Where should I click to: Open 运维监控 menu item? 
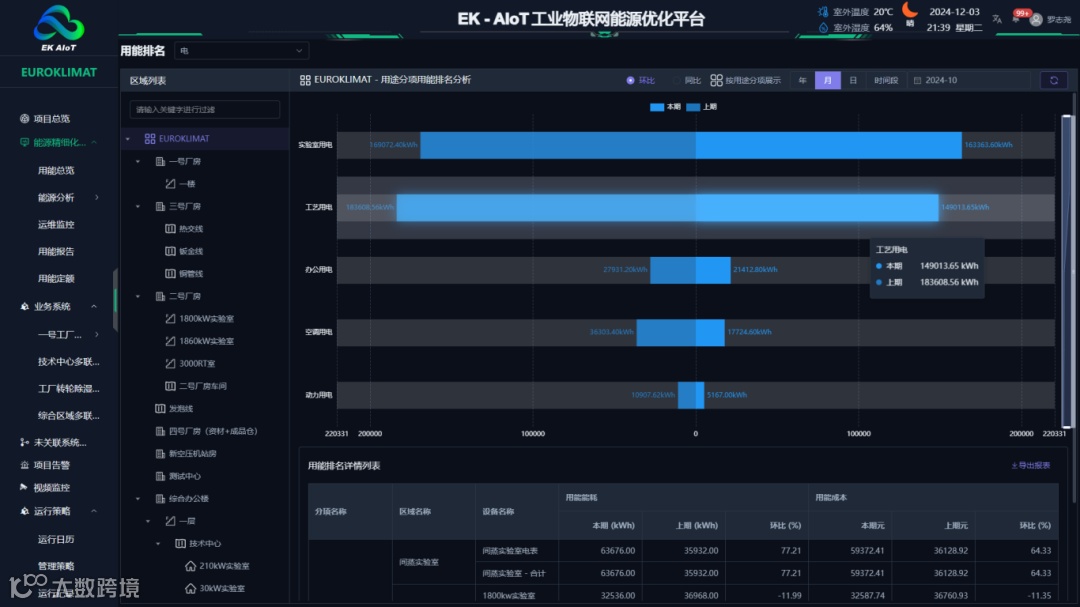coord(56,225)
